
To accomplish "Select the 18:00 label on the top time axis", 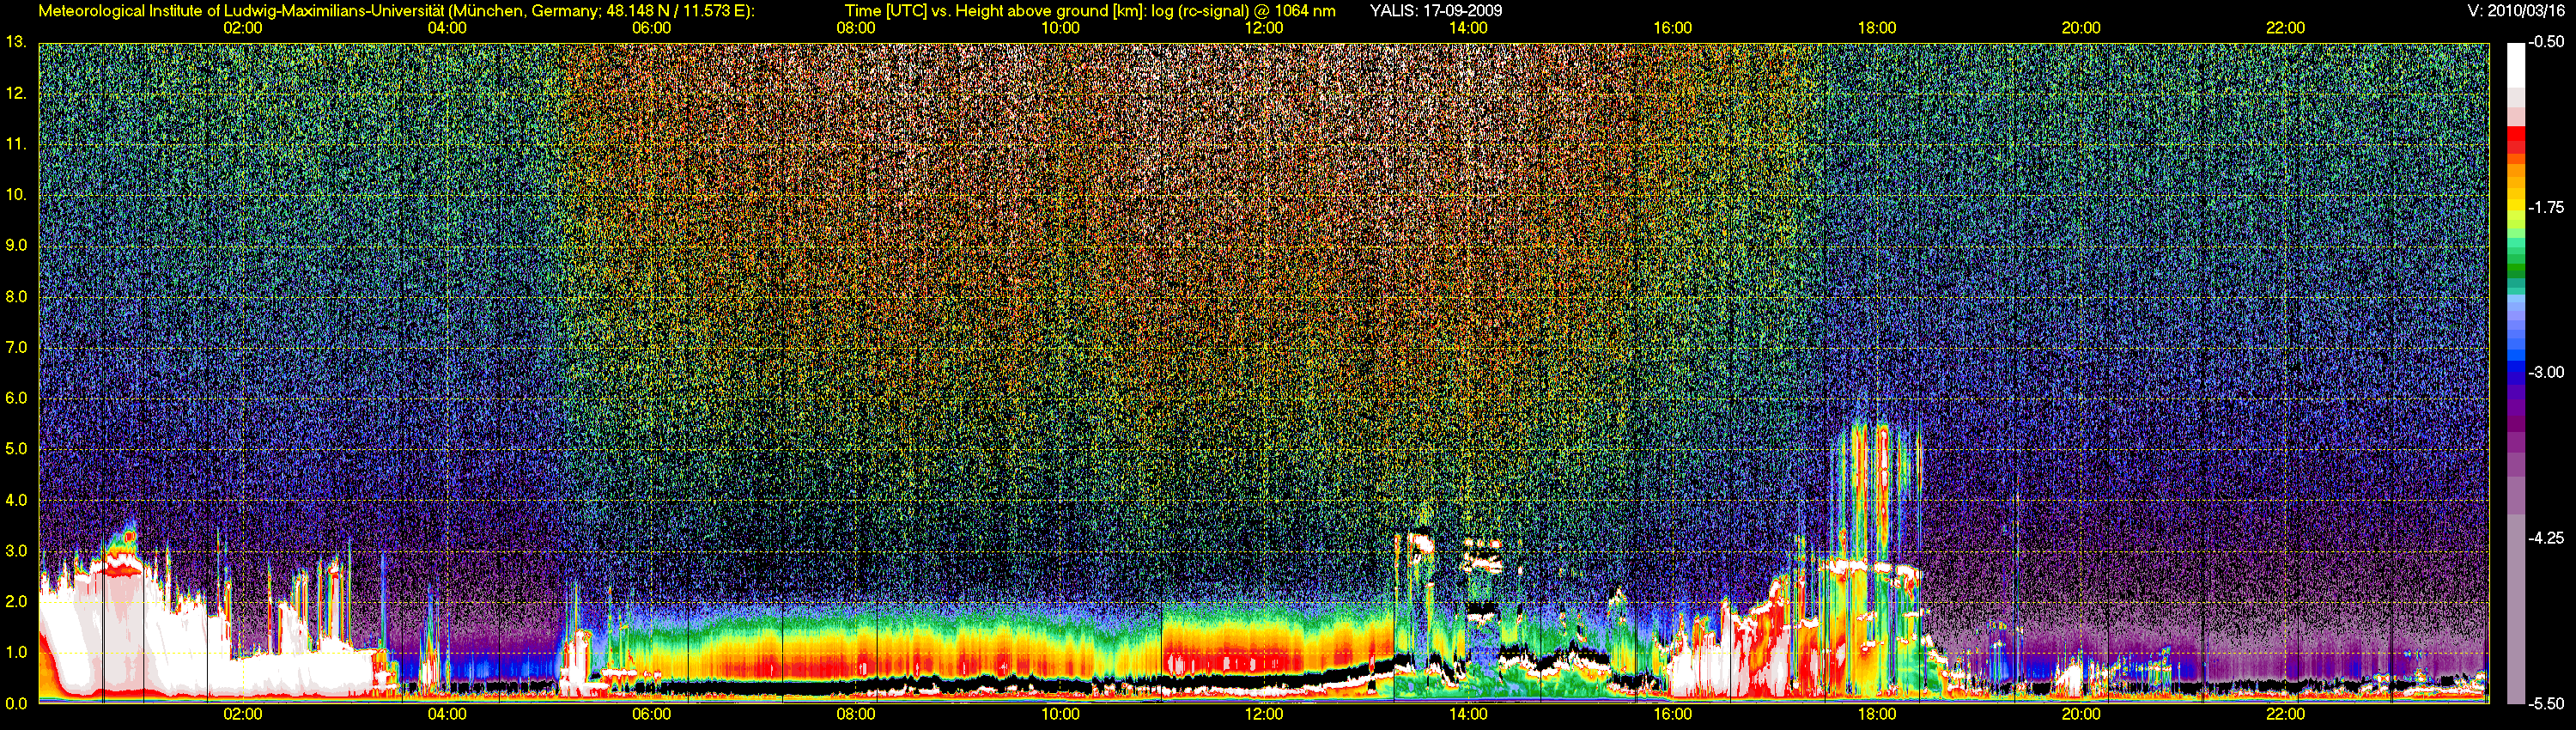I will (1877, 28).
